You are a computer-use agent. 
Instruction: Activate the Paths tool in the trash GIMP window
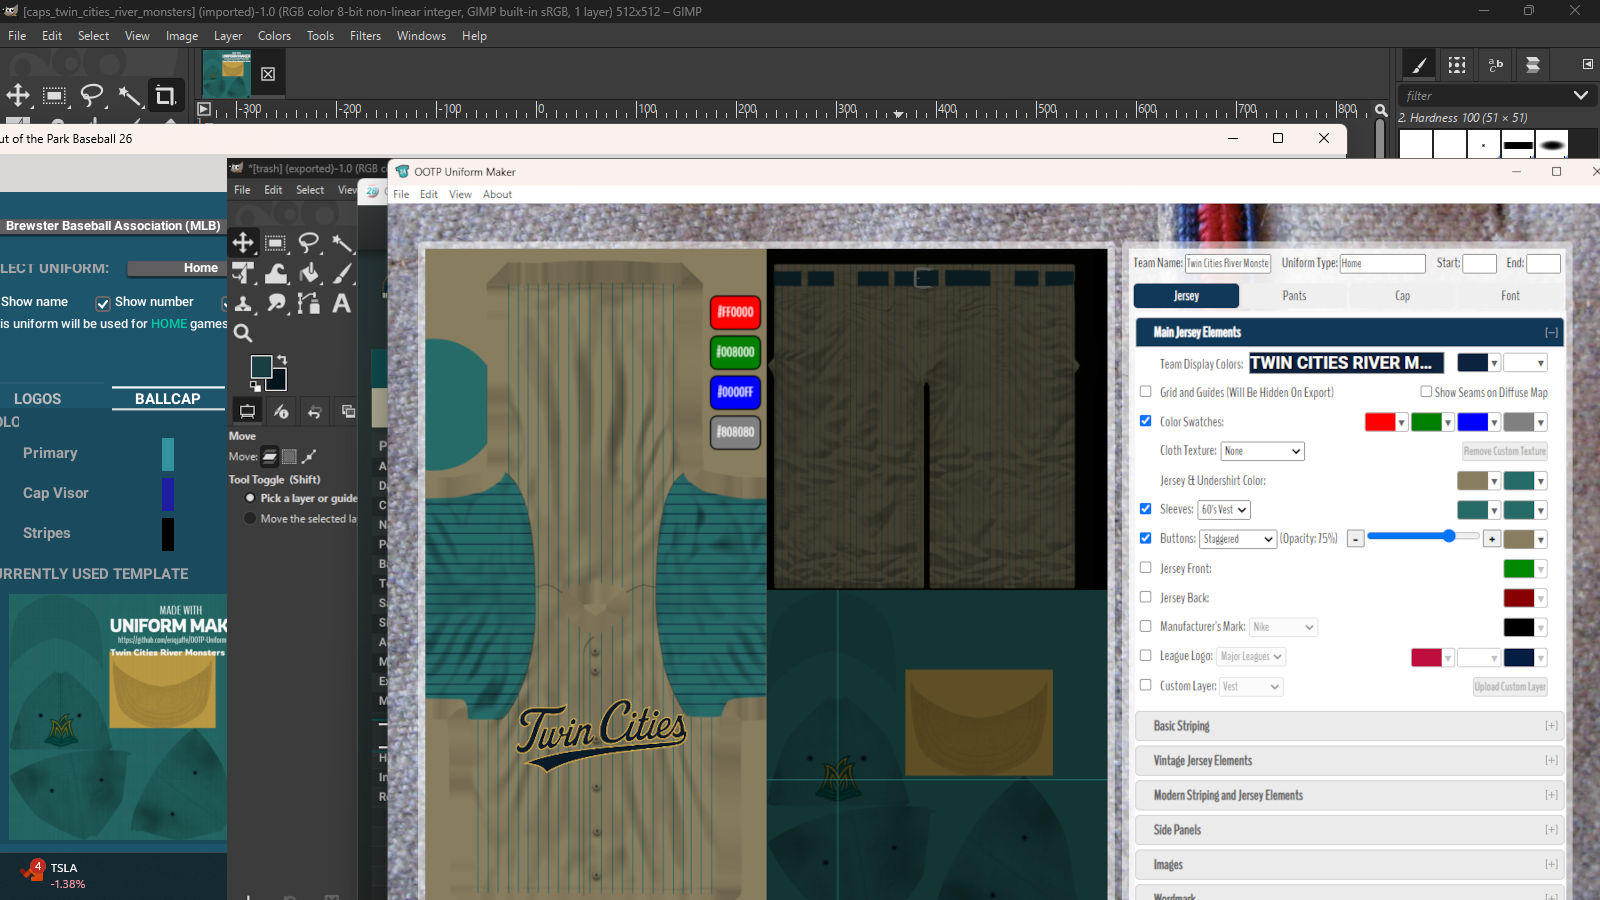pyautogui.click(x=309, y=303)
